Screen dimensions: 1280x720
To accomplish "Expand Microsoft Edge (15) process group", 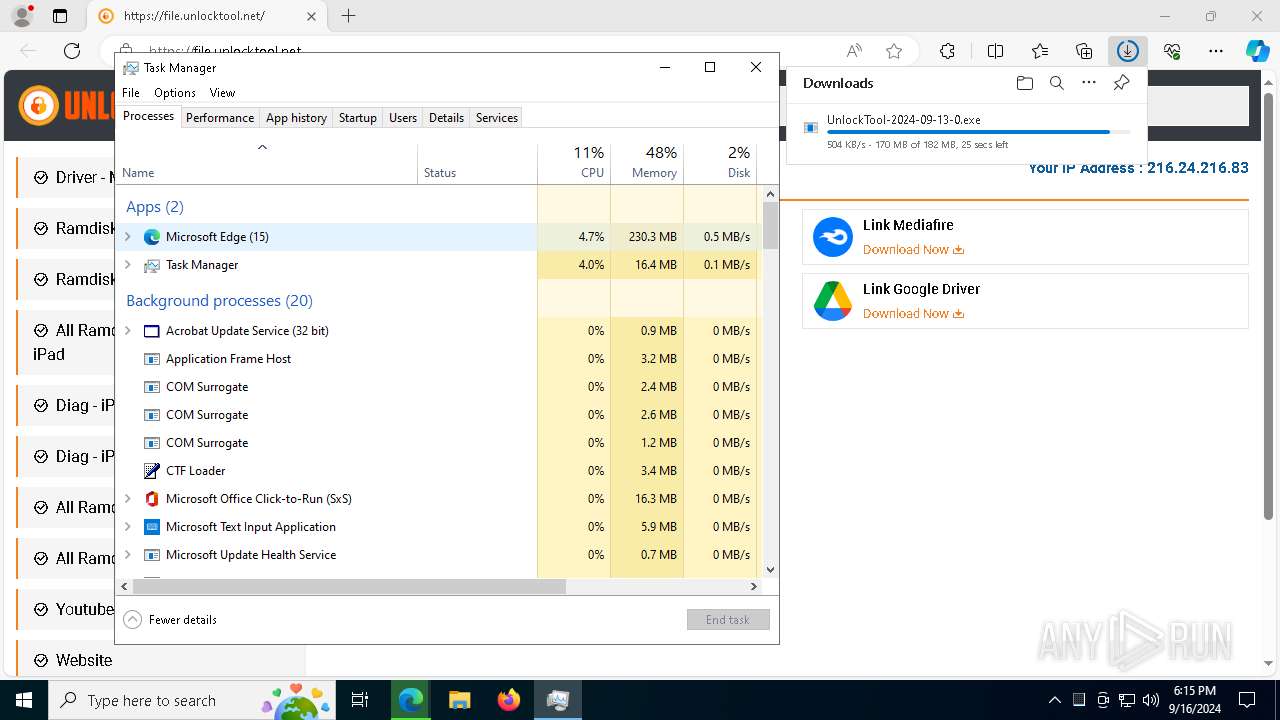I will pyautogui.click(x=127, y=237).
